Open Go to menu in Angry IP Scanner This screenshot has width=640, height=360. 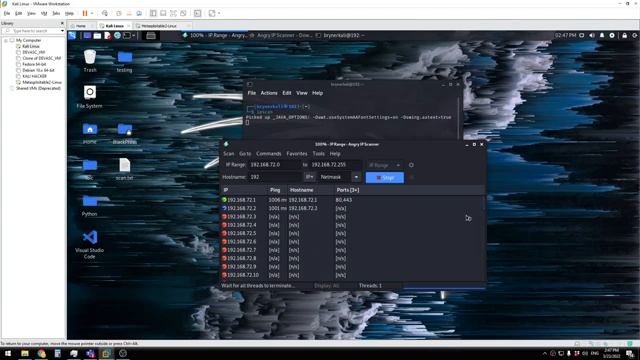(x=245, y=154)
